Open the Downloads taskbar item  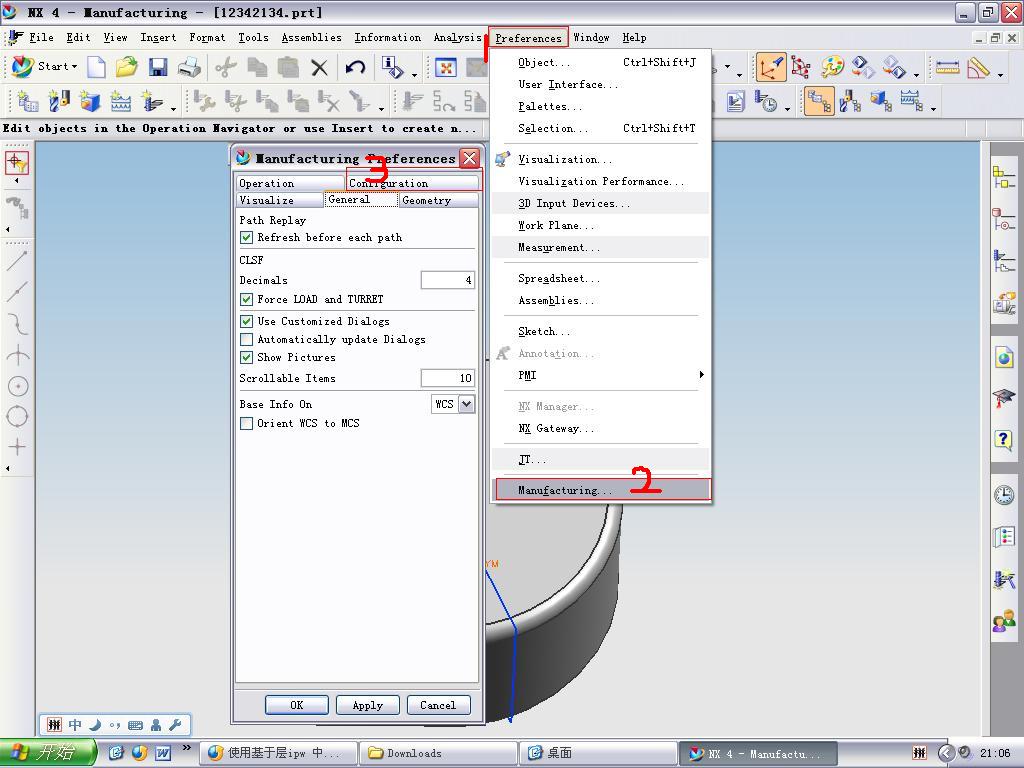click(438, 753)
